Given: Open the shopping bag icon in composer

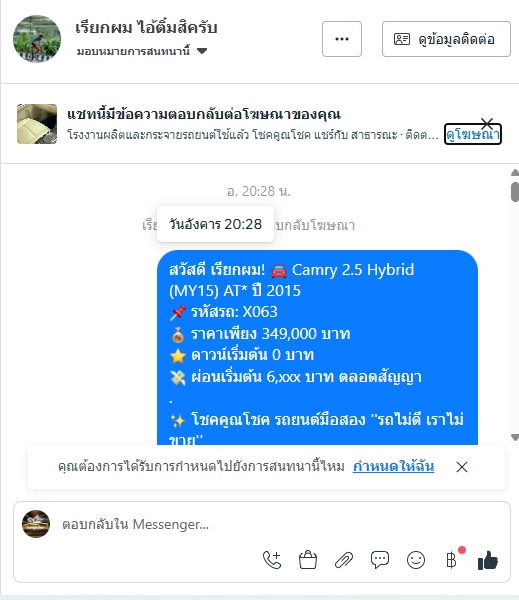Looking at the screenshot, I should click(308, 560).
